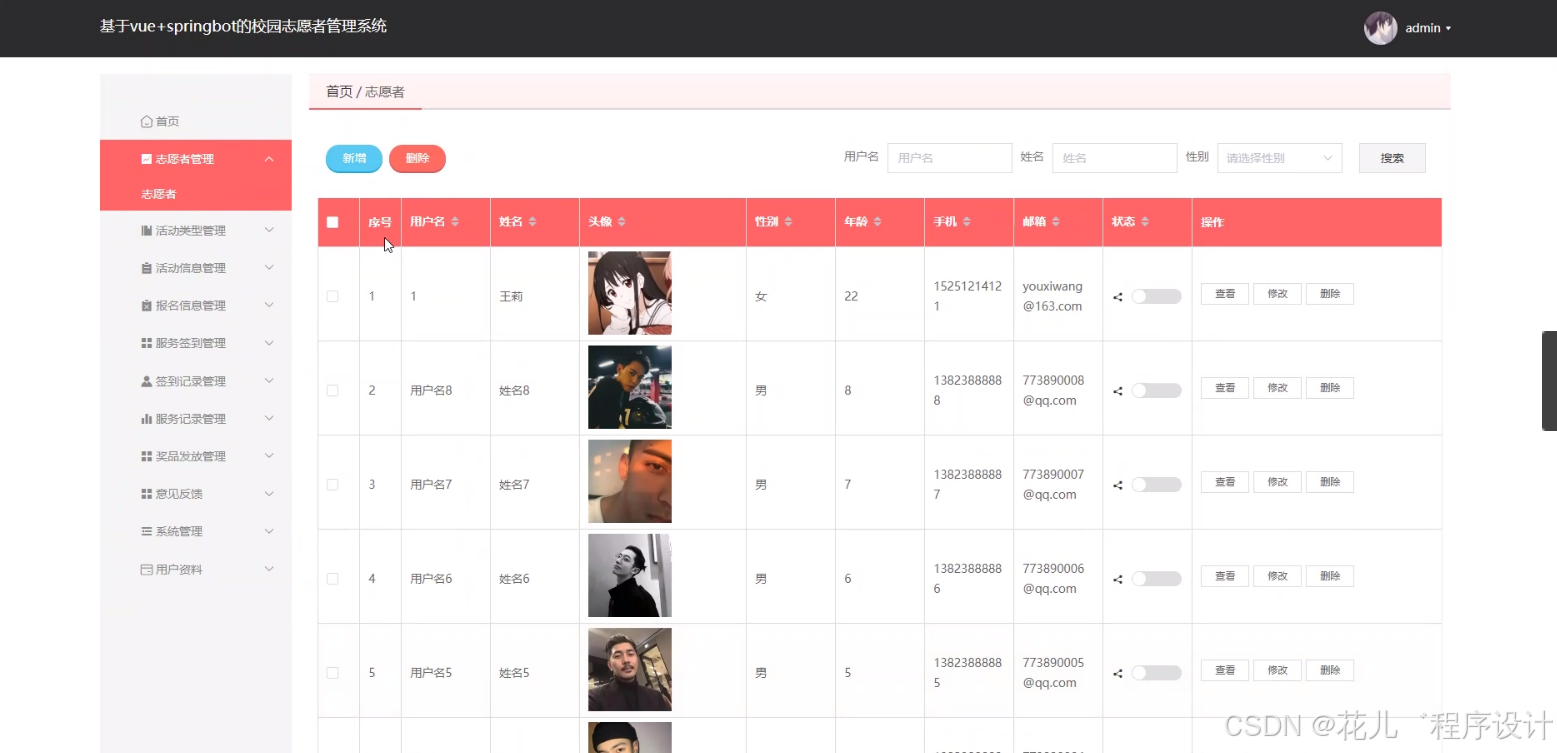Image resolution: width=1557 pixels, height=753 pixels.
Task: Check the select-all header checkbox
Action: coord(333,222)
